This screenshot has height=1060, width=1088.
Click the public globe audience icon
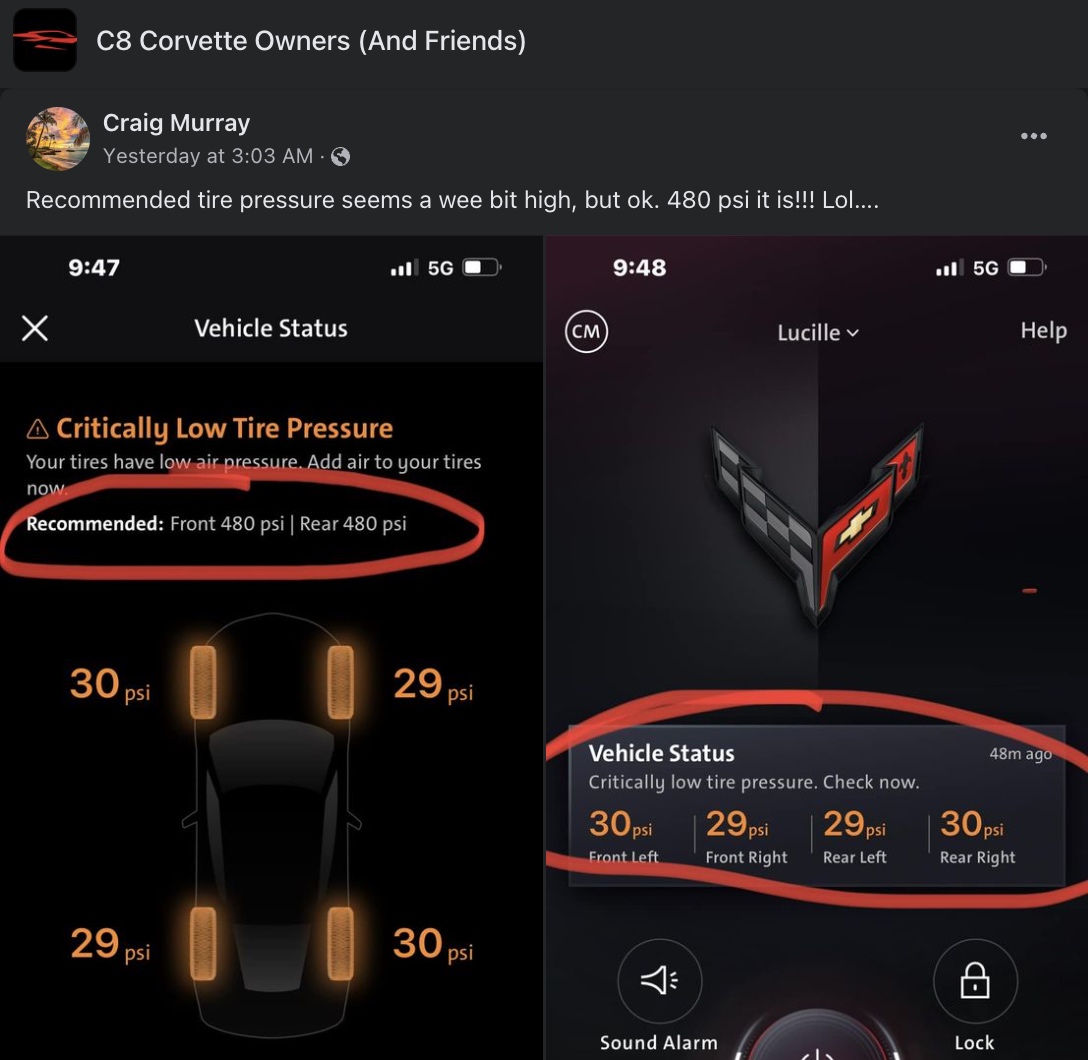click(x=340, y=157)
